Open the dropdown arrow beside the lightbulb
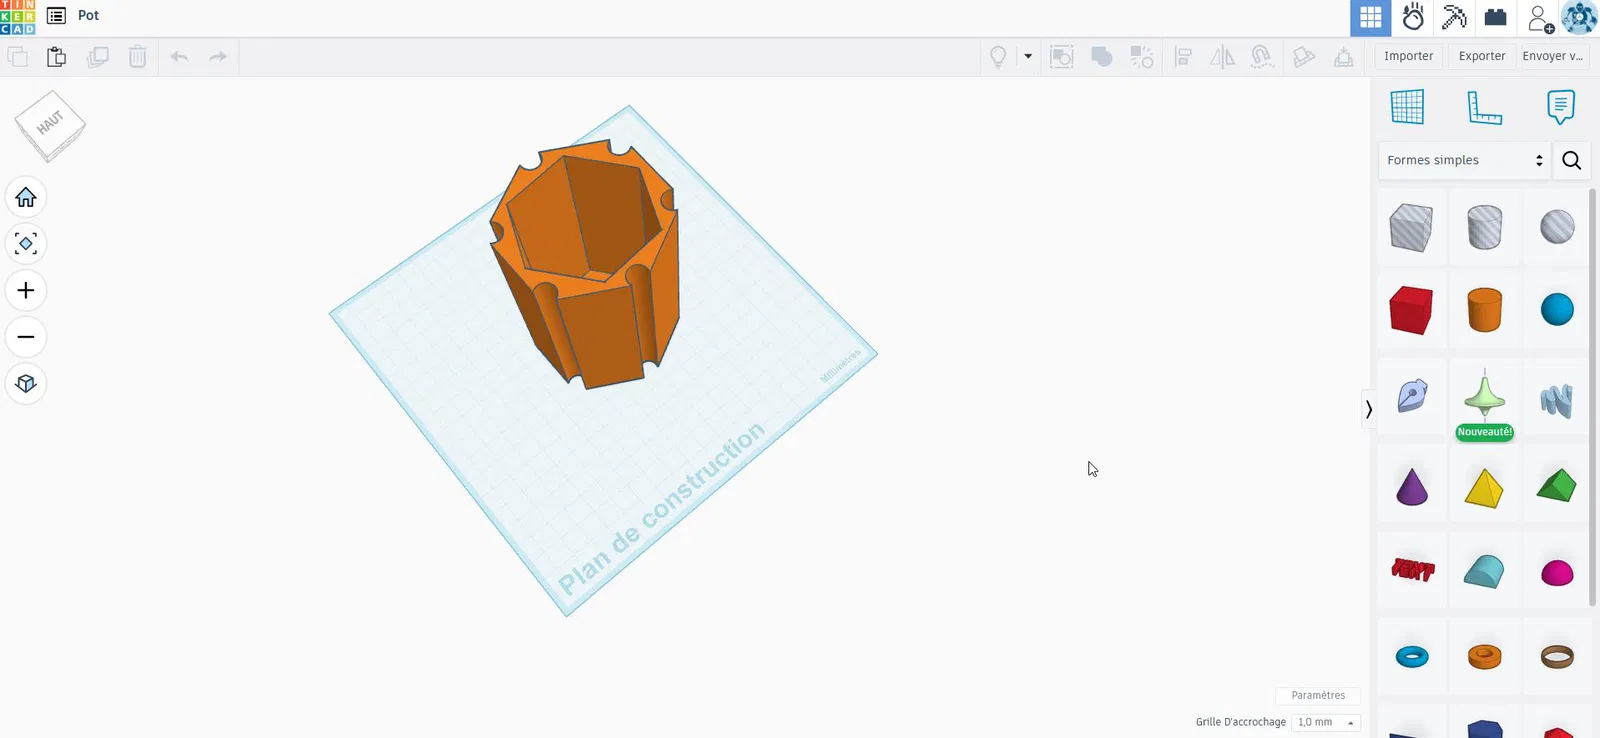 coord(1028,57)
